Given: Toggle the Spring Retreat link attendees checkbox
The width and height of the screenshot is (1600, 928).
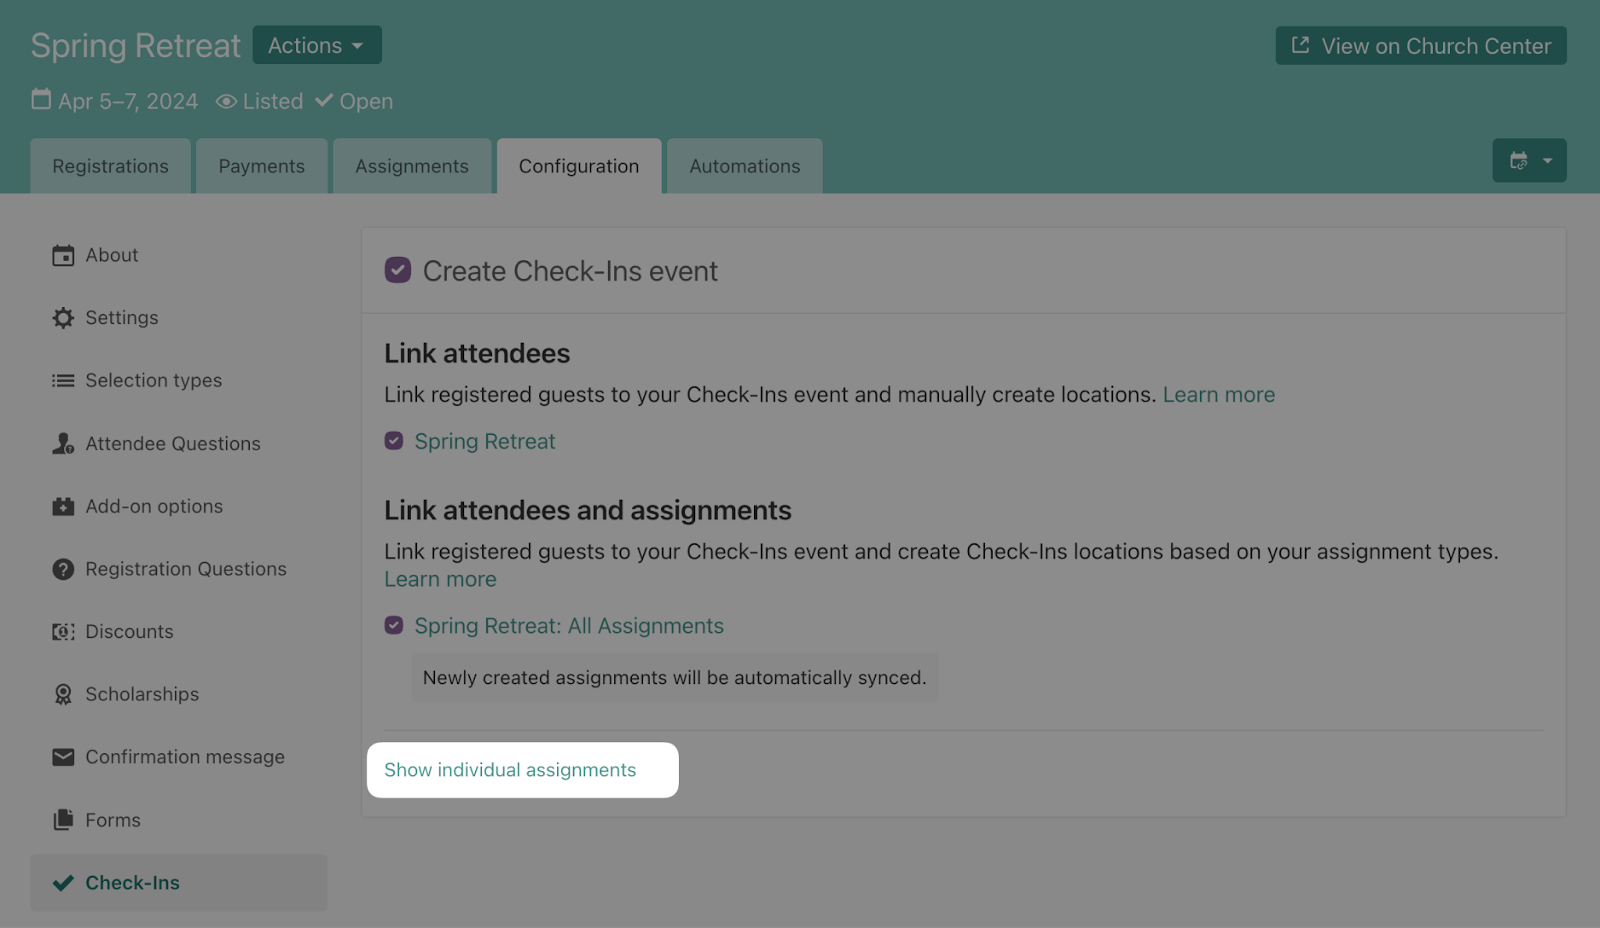Looking at the screenshot, I should pos(394,441).
